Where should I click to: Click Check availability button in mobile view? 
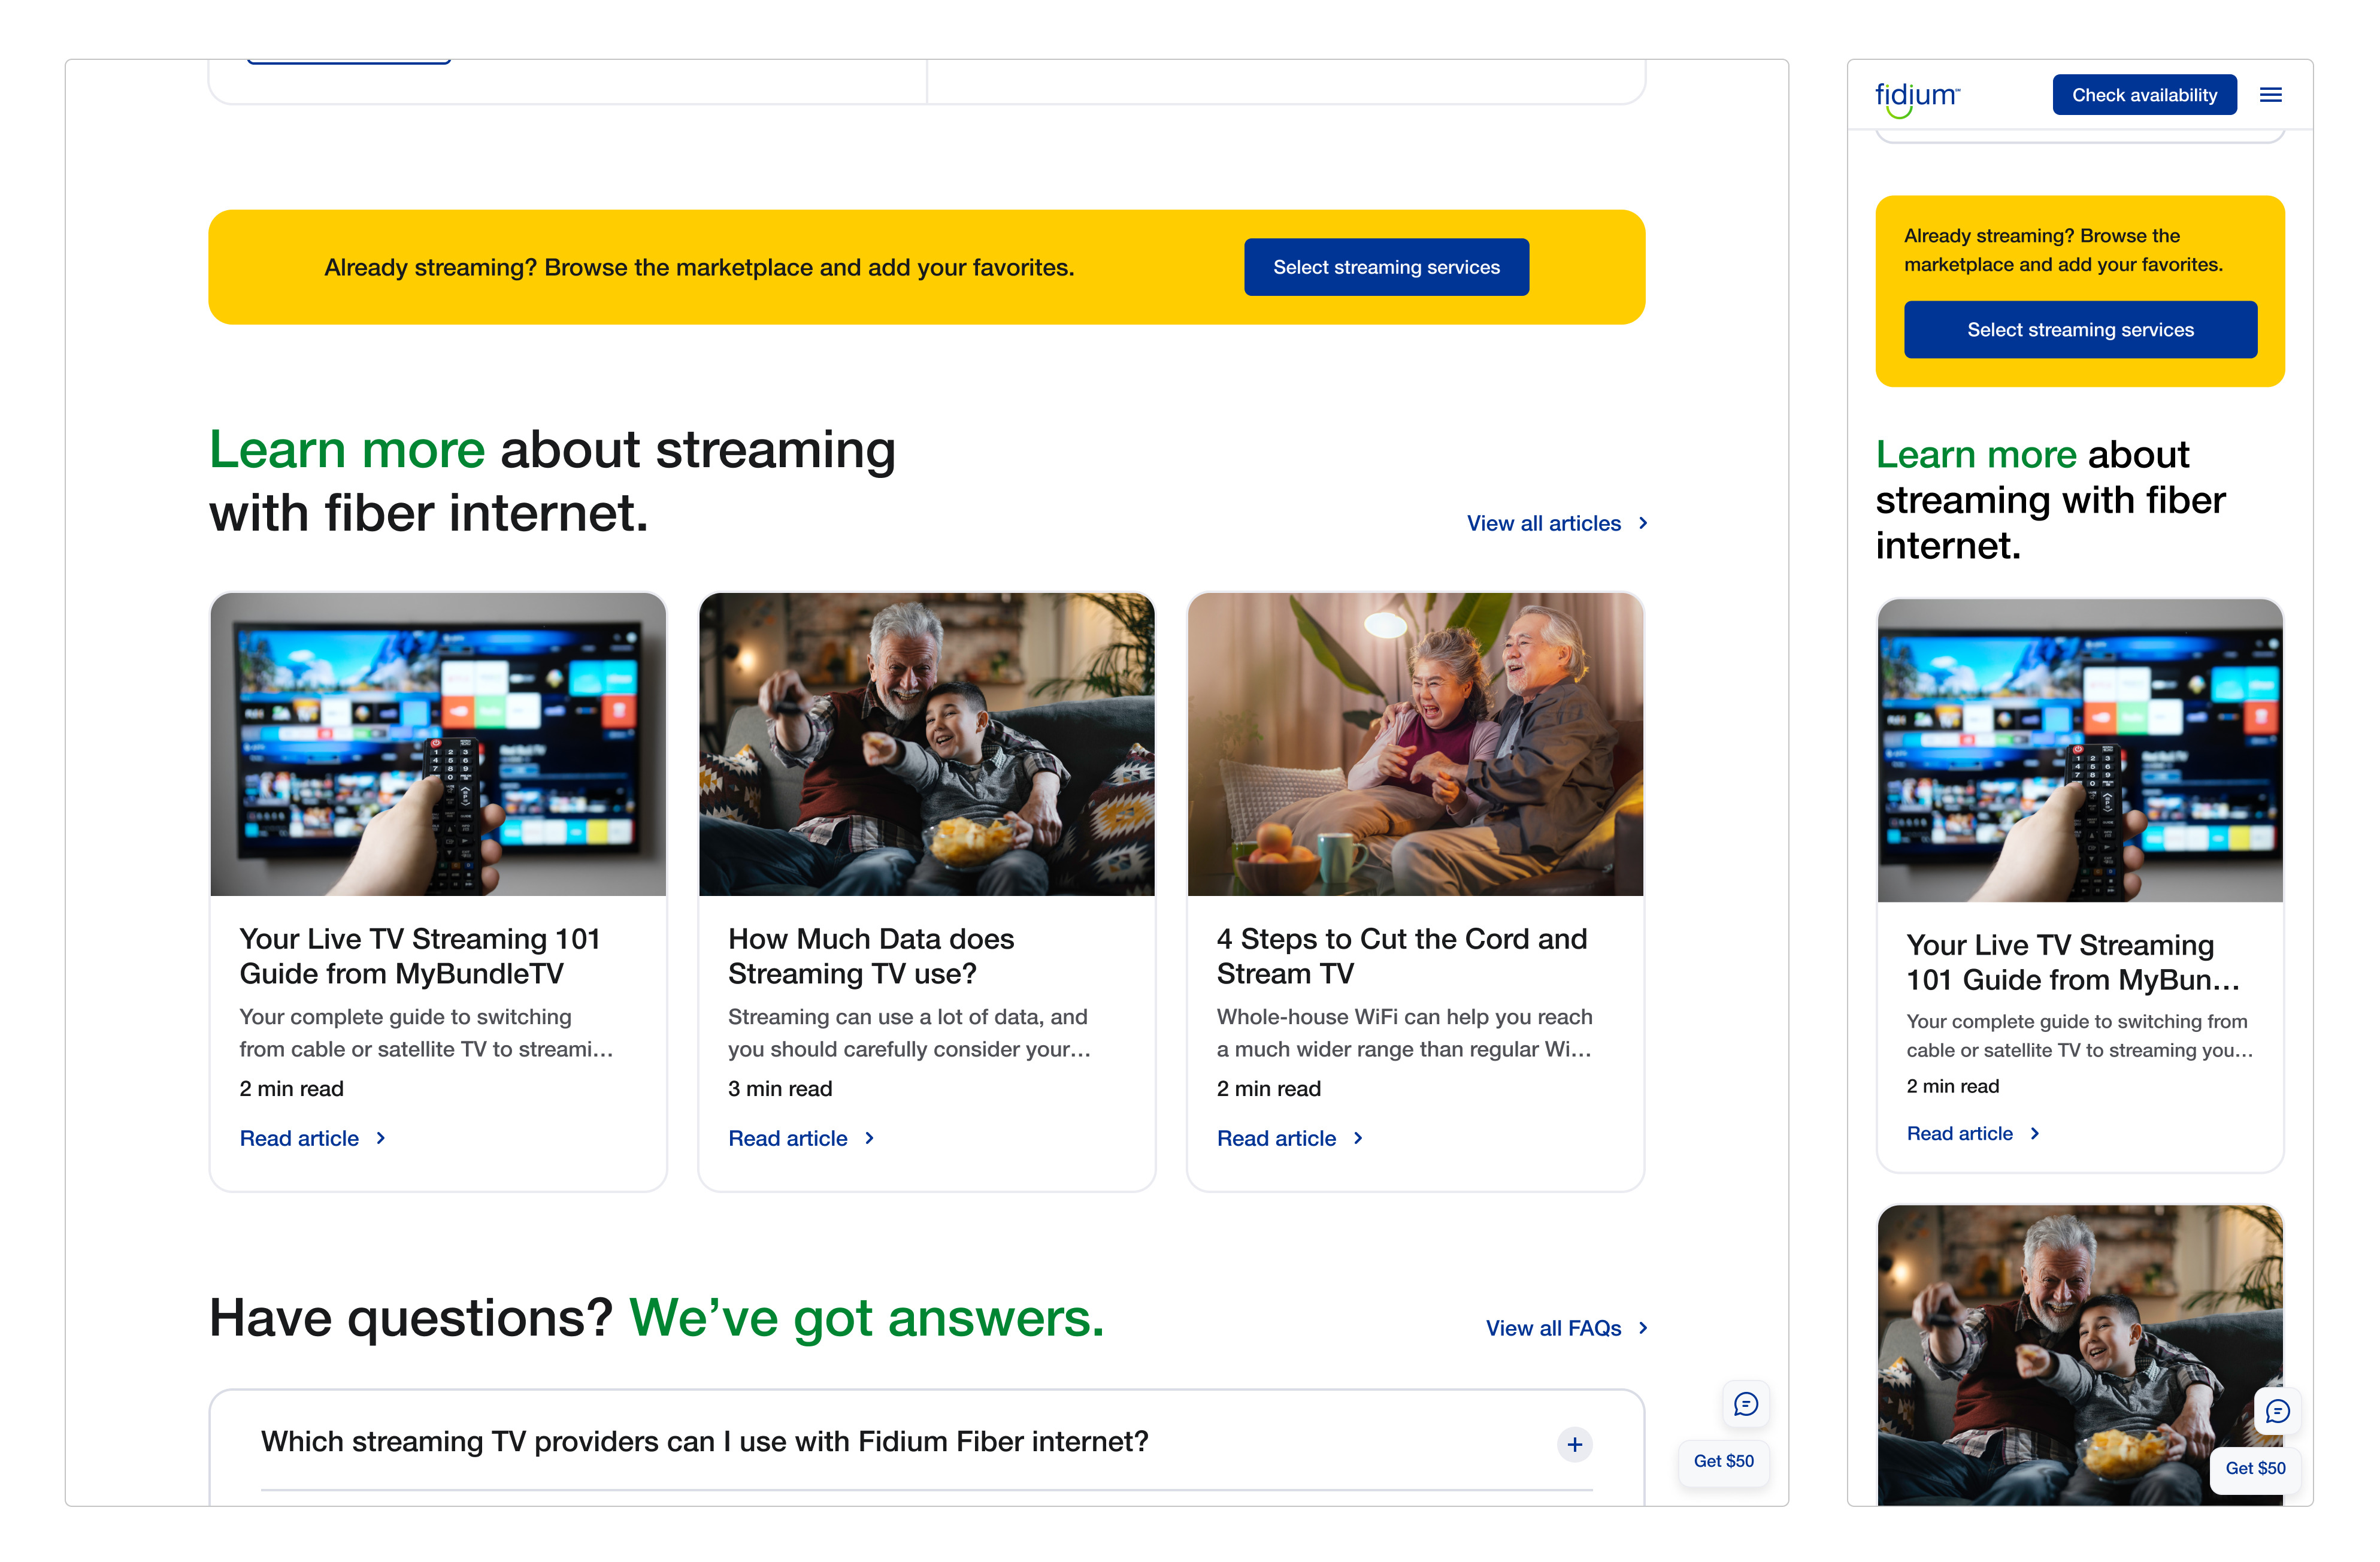(2144, 95)
